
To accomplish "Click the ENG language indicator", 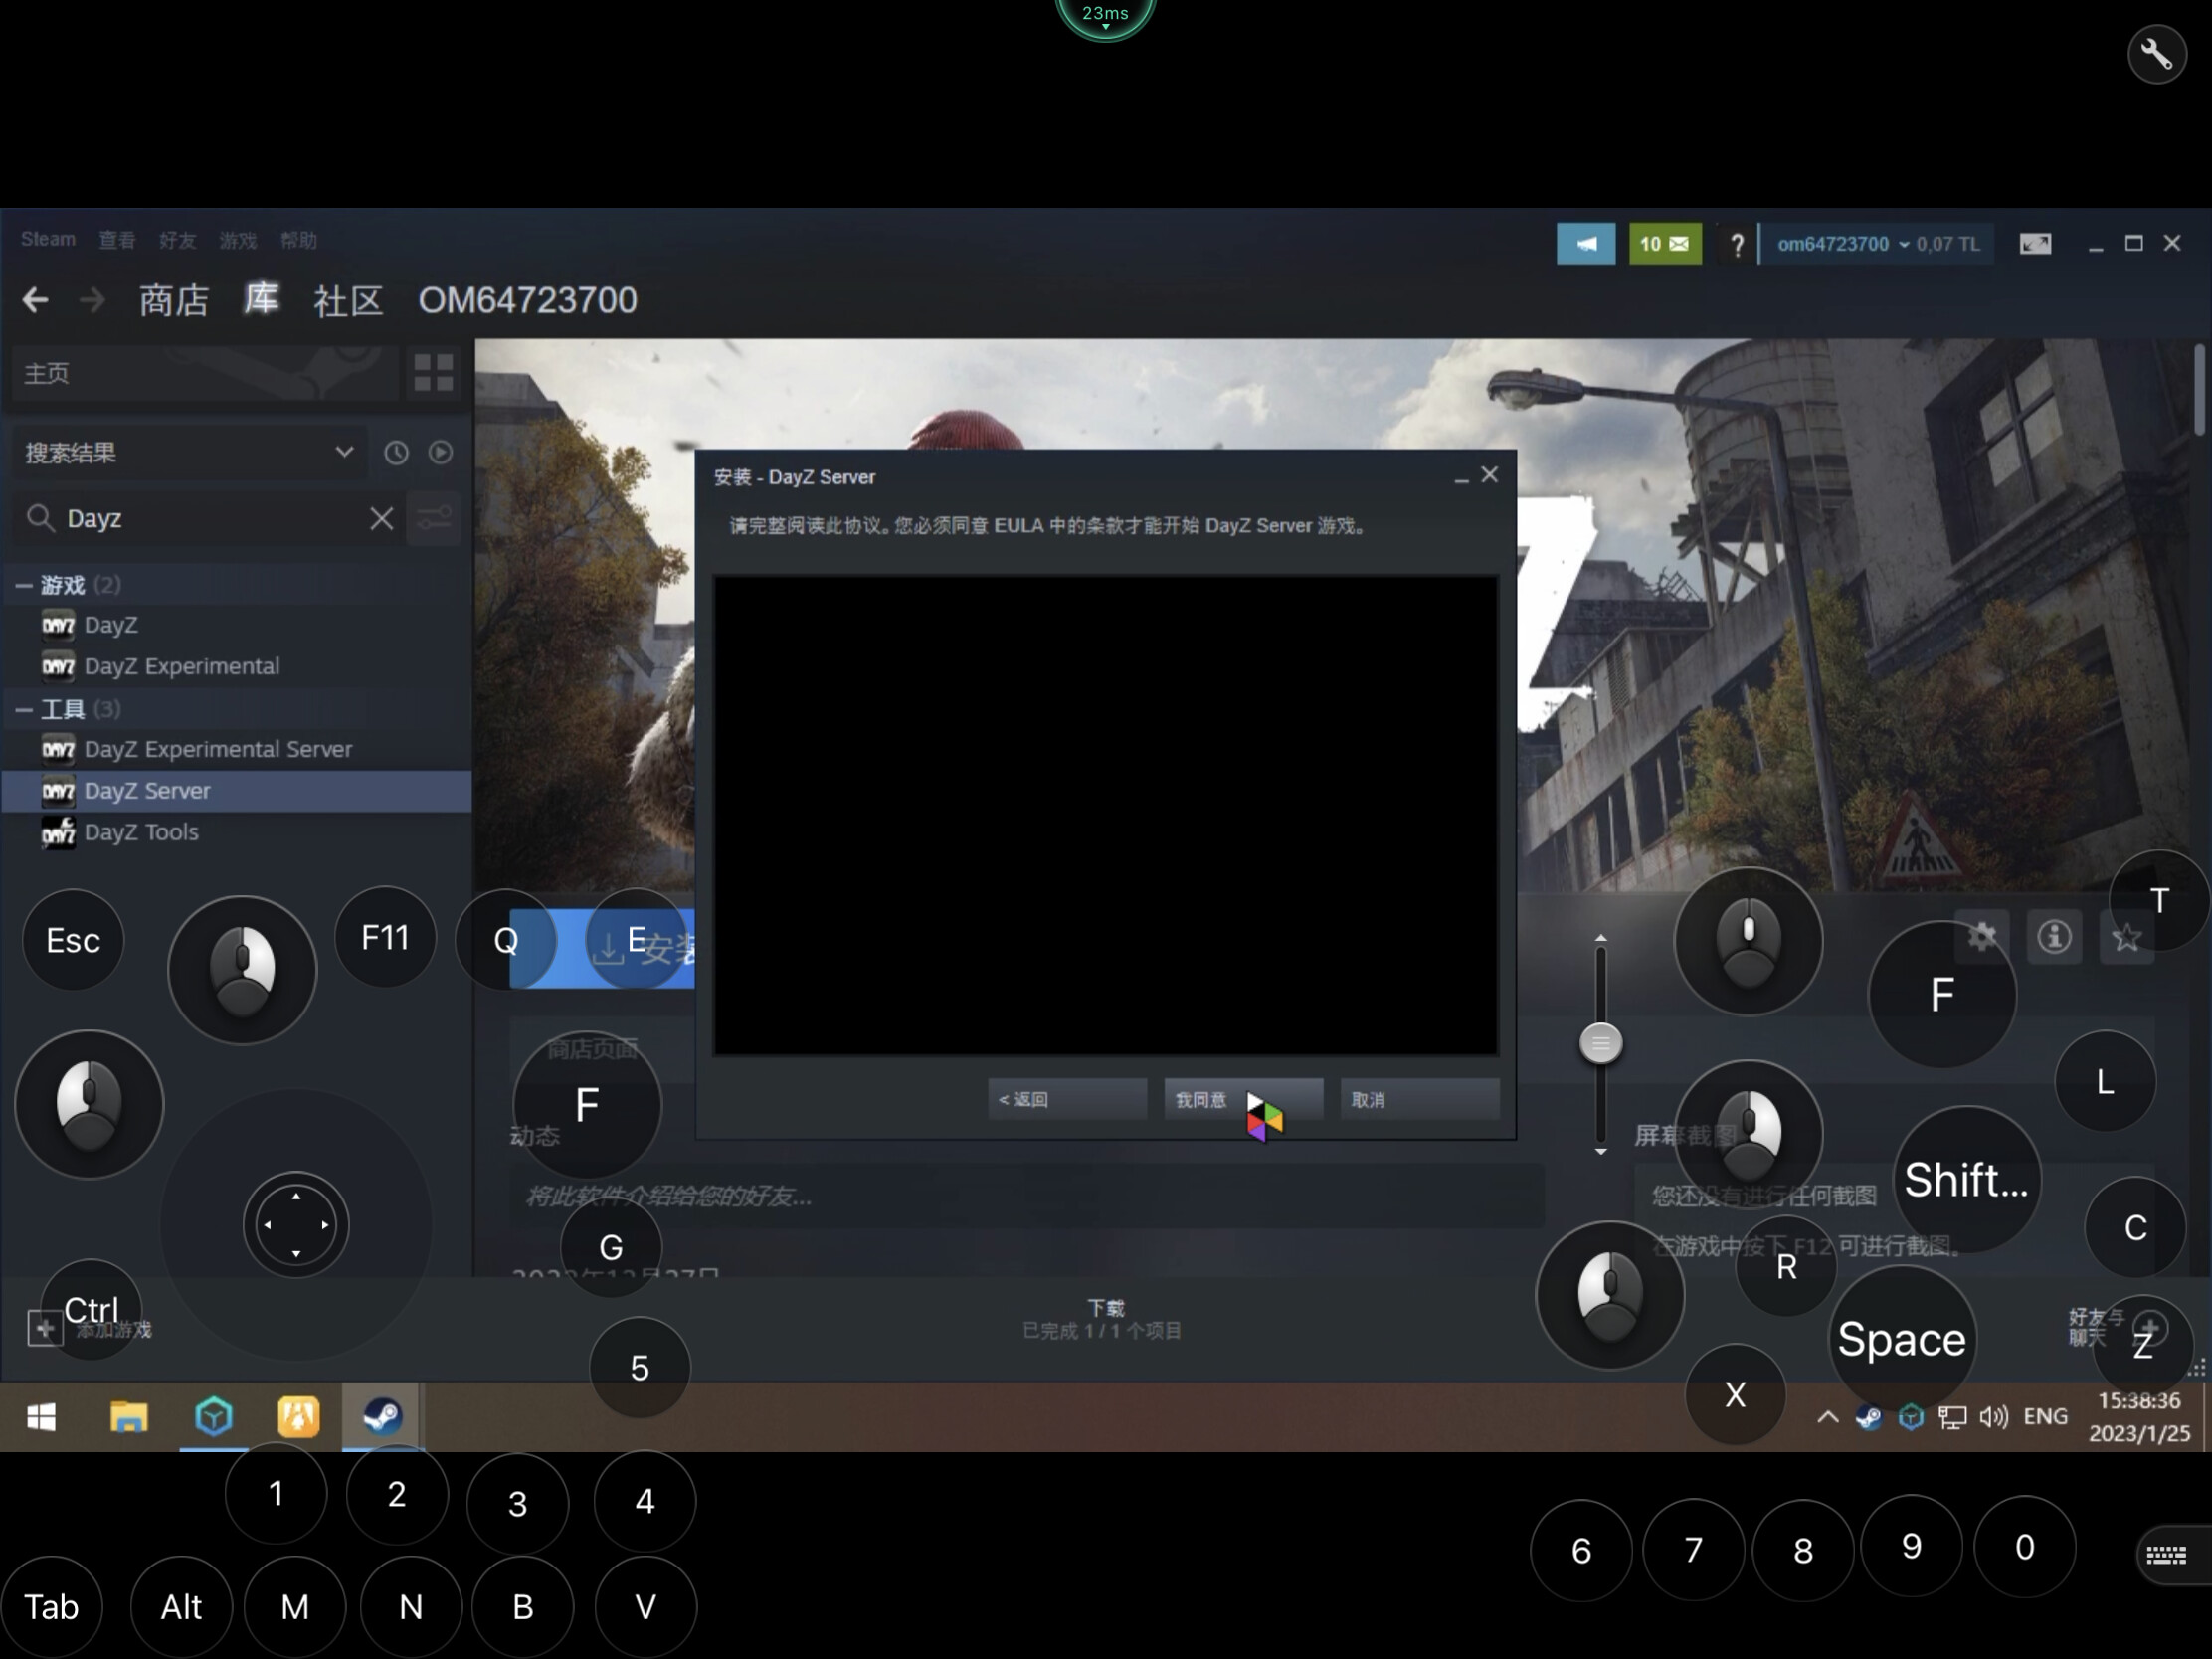I will (x=2045, y=1416).
